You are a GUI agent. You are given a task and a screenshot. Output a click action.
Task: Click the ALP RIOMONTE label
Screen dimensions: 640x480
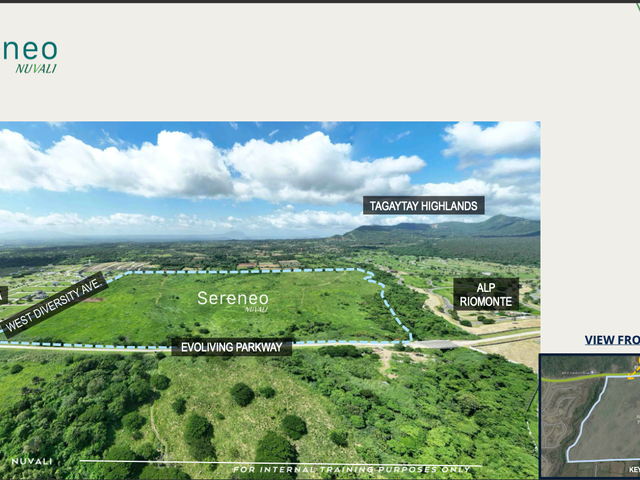click(x=486, y=294)
